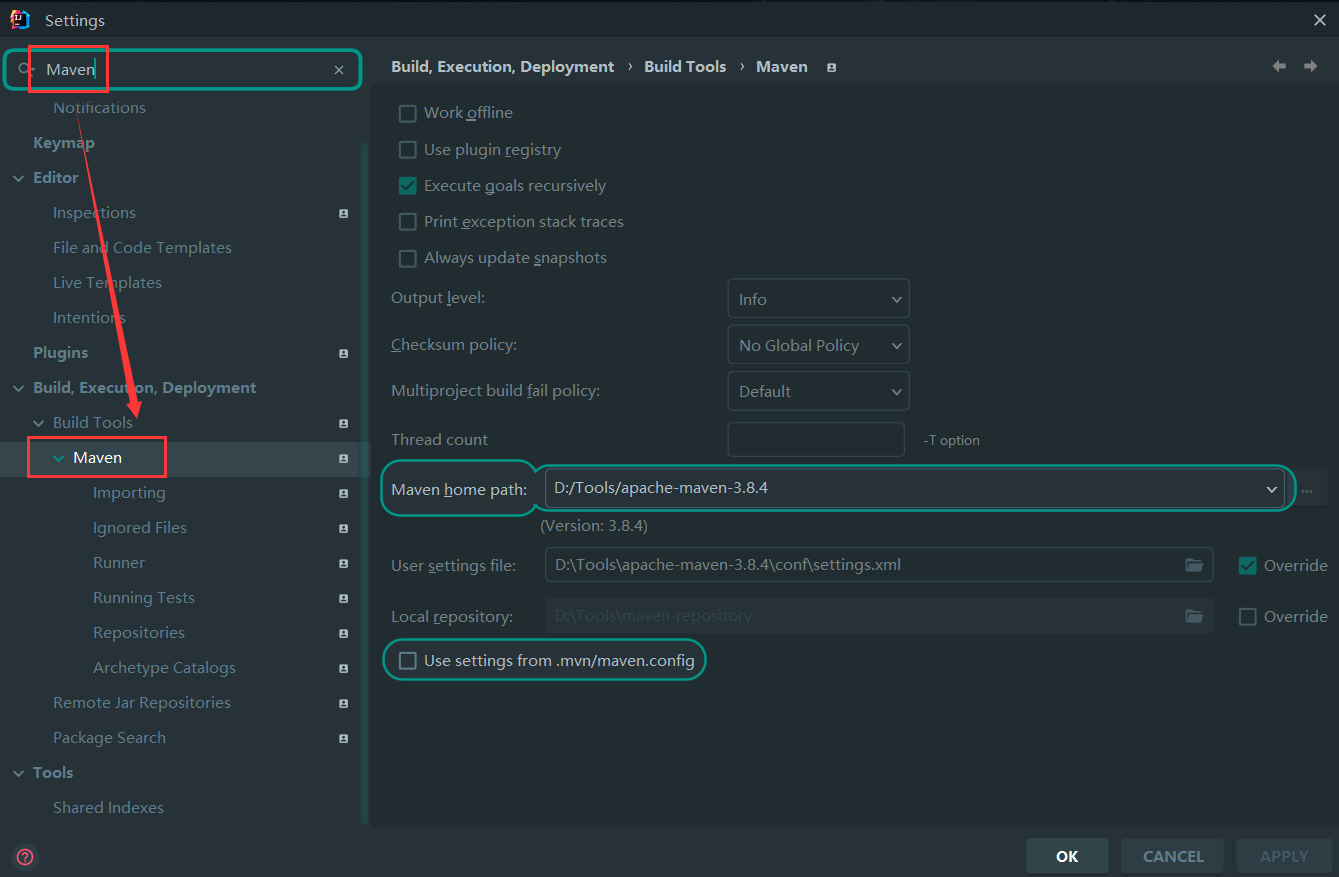
Task: Select Intentions in the settings tree
Action: click(89, 318)
